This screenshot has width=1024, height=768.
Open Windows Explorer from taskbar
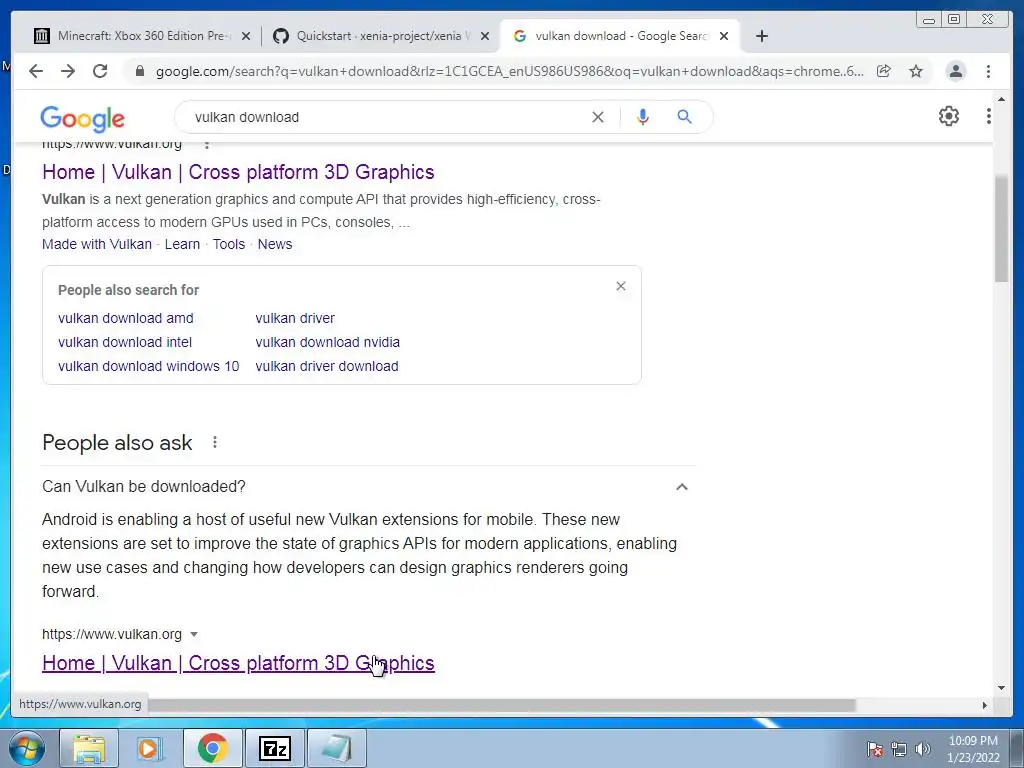(x=89, y=748)
